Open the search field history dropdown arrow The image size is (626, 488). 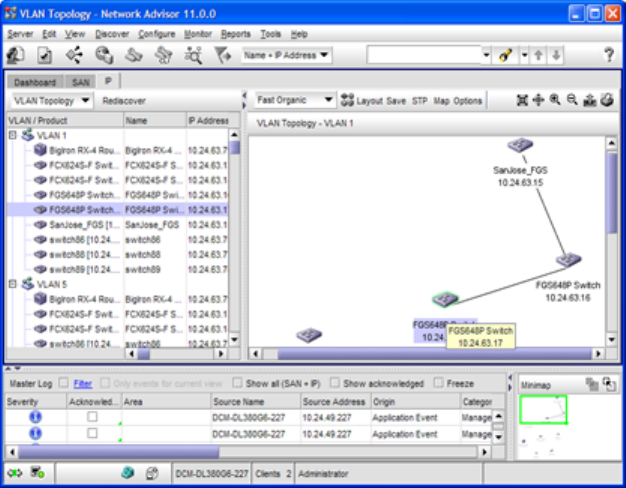coord(486,55)
